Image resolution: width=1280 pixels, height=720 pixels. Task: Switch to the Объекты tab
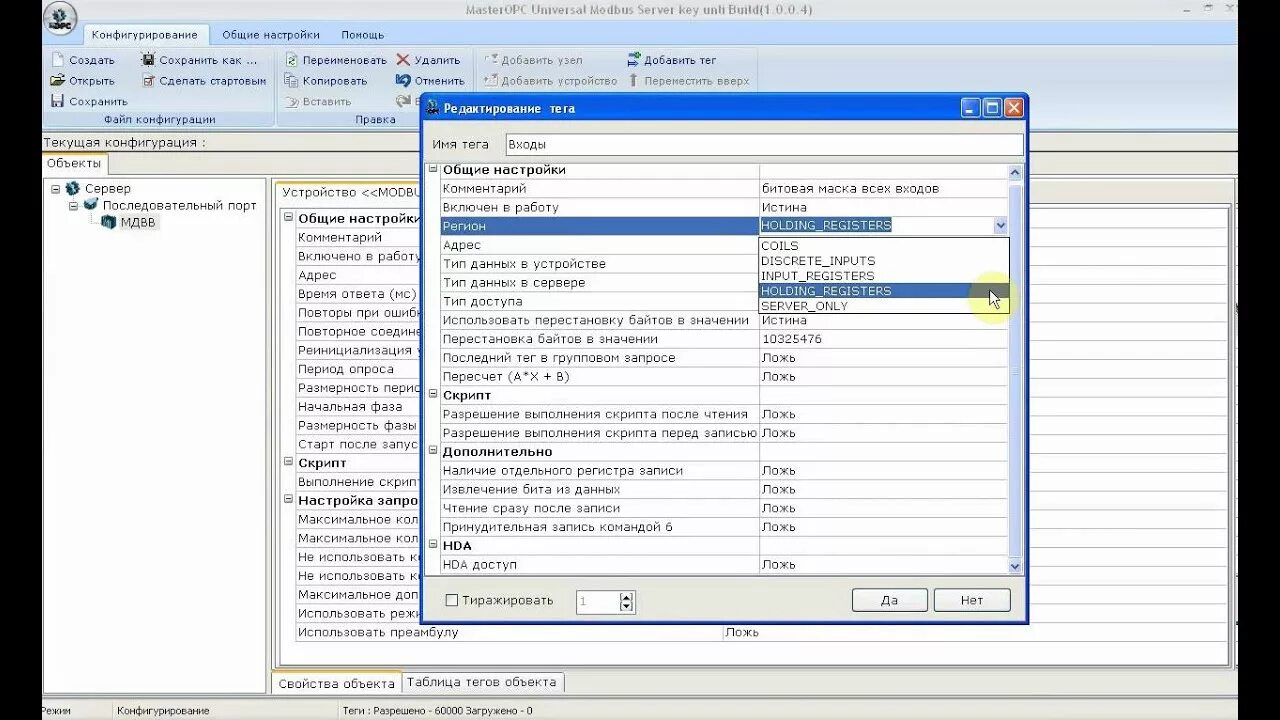74,163
